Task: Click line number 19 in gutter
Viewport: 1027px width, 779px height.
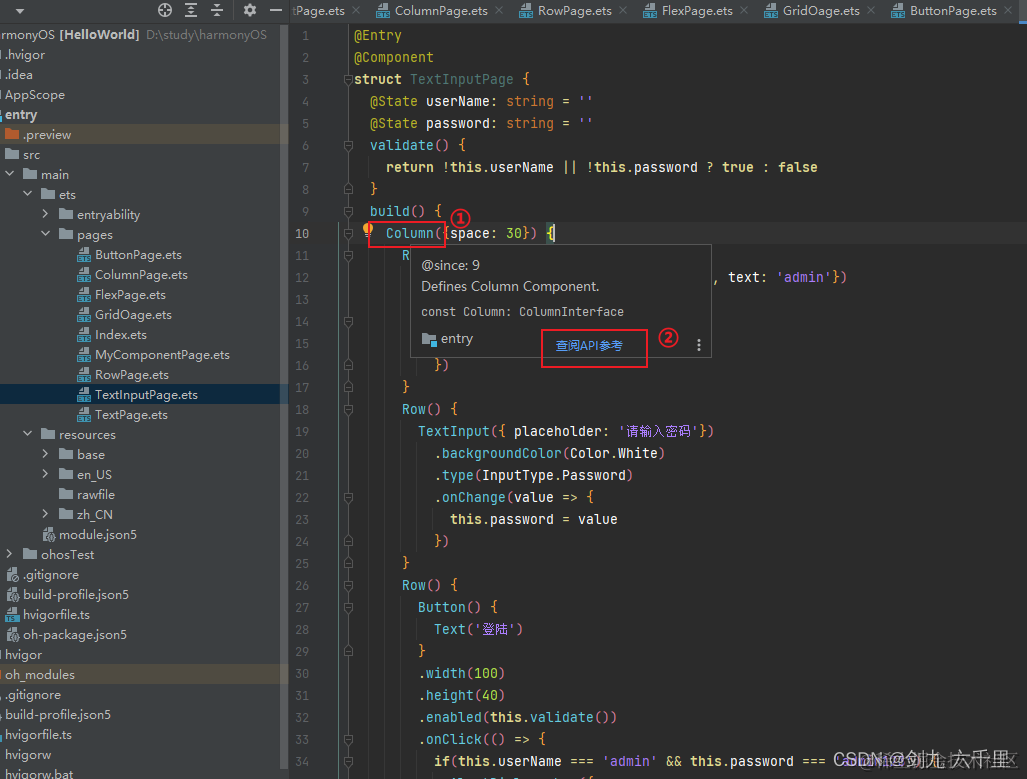Action: [302, 432]
